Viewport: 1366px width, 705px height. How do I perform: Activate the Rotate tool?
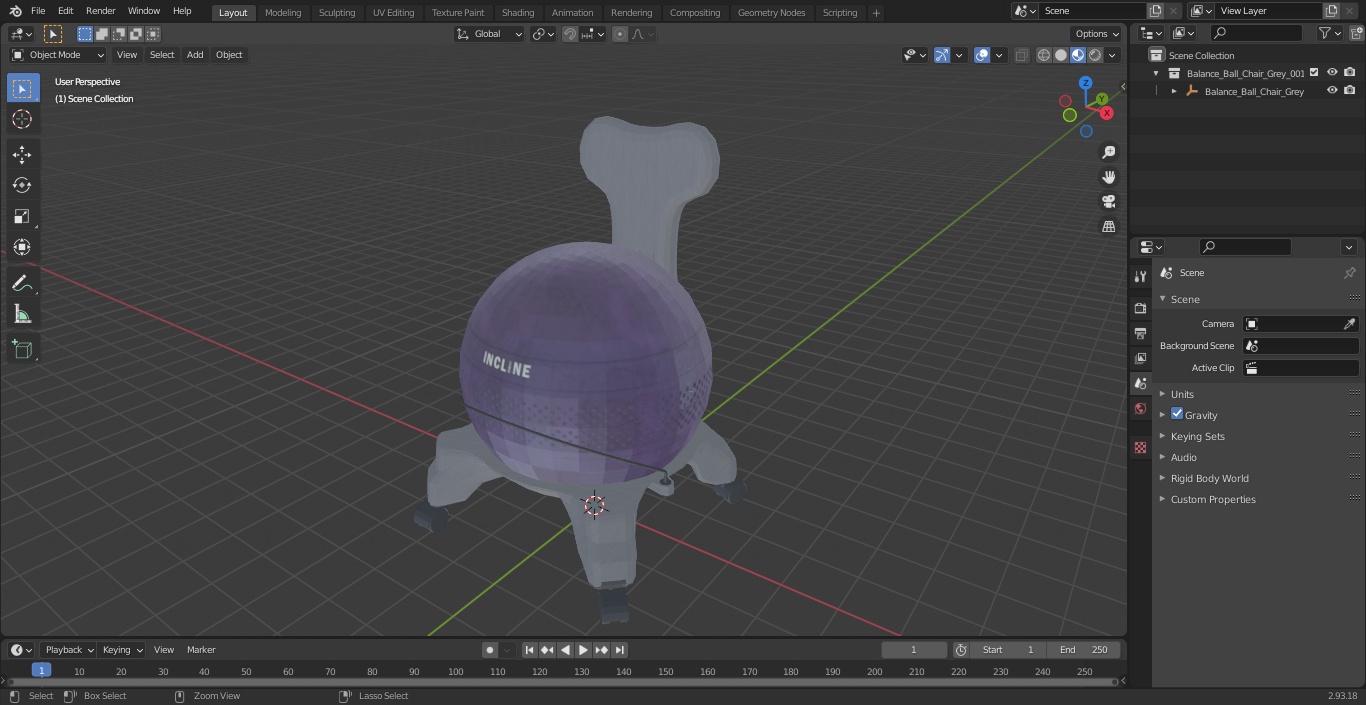pos(22,185)
